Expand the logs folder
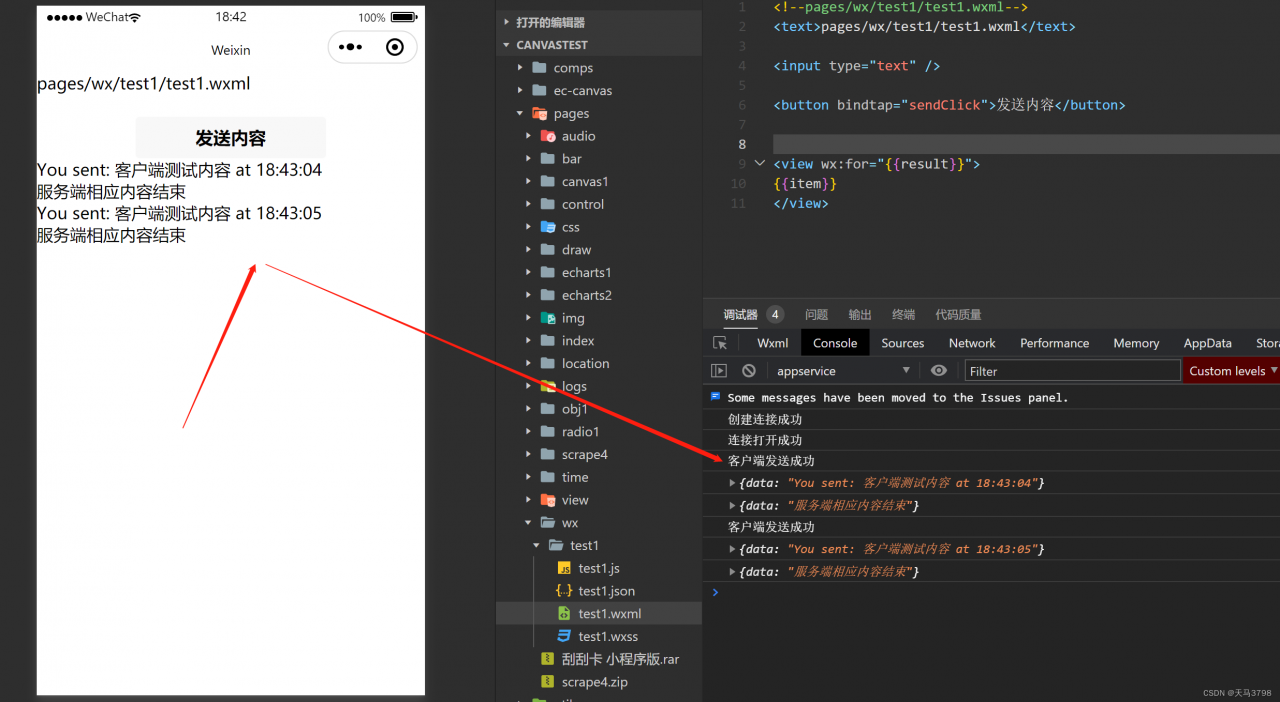This screenshot has height=702, width=1280. (599, 386)
